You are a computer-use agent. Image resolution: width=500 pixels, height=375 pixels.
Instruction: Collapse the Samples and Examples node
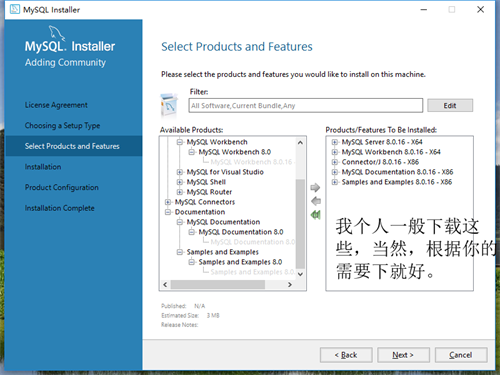[180, 252]
